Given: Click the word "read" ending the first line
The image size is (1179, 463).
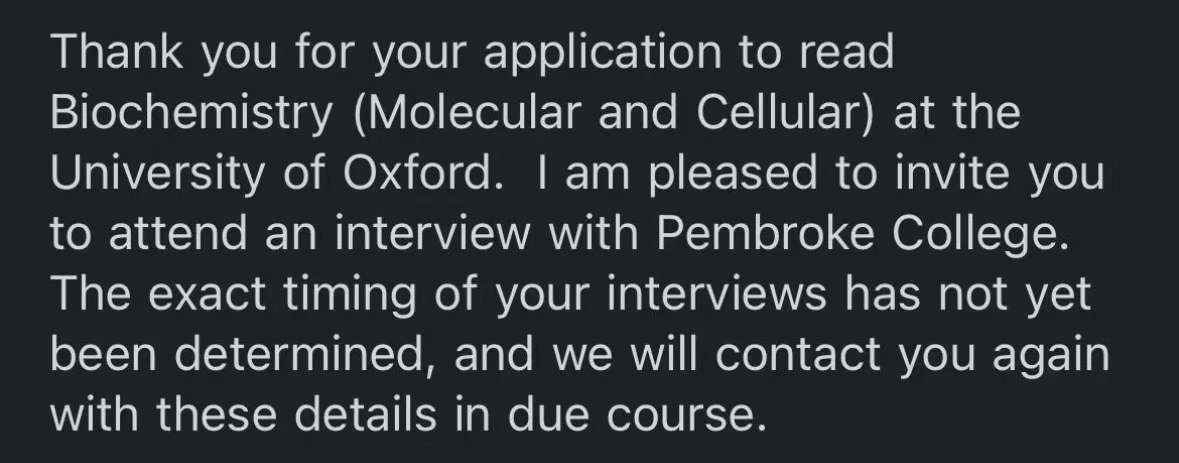Looking at the screenshot, I should [846, 52].
